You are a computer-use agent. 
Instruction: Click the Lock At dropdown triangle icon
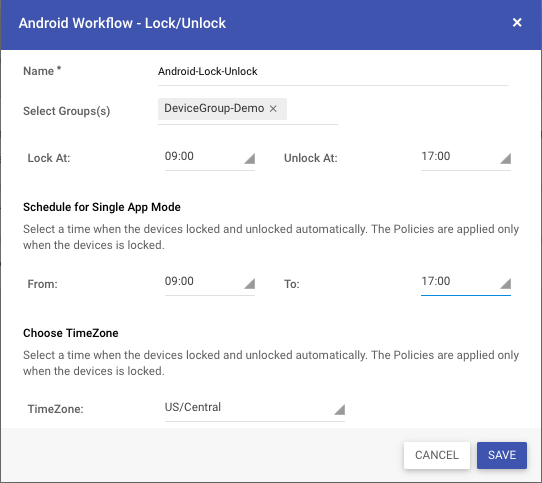tap(250, 159)
